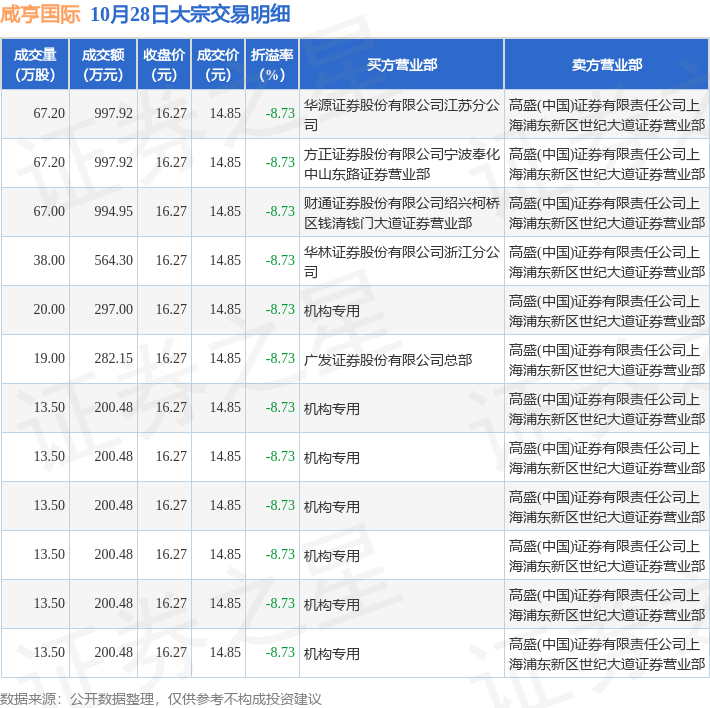This screenshot has height=708, width=710.
Task: Click the 20.00 volume cell
Action: point(49,309)
